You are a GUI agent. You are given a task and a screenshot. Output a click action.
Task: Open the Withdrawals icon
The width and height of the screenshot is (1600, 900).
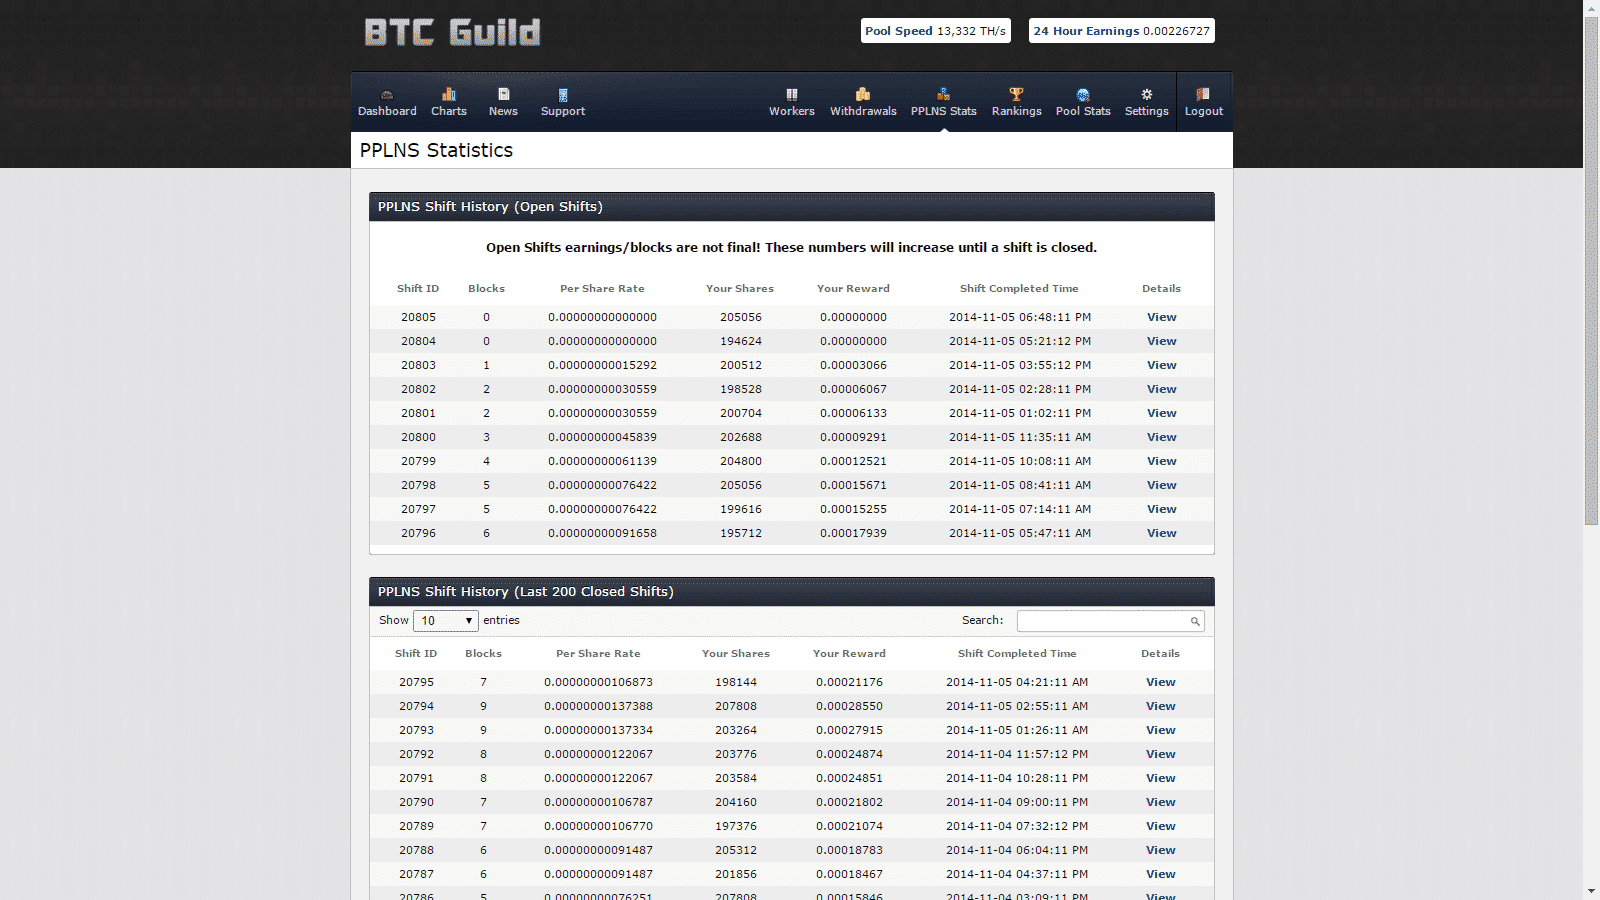pos(863,94)
